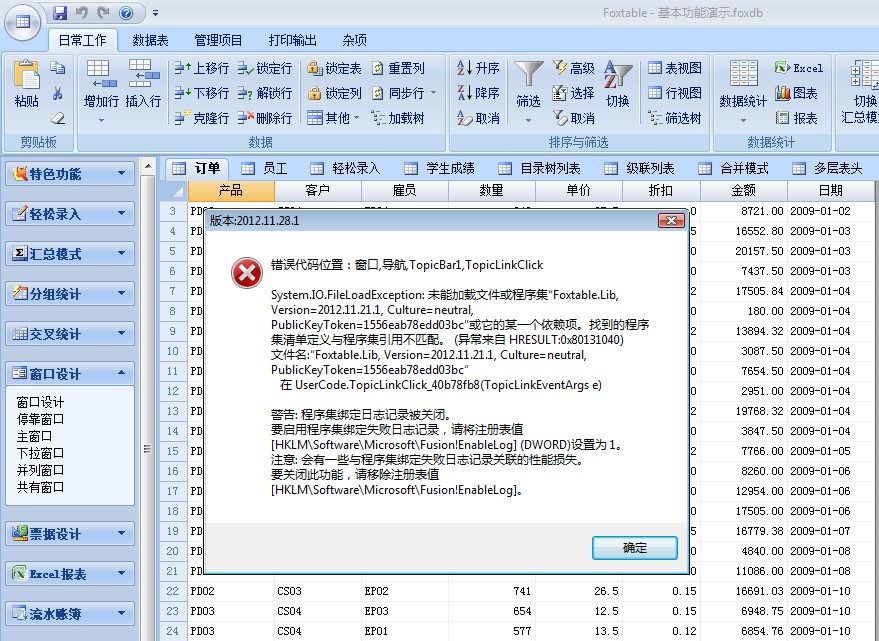The height and width of the screenshot is (641, 879).
Task: Expand the Excel报表 sidebar panel
Action: coord(70,574)
